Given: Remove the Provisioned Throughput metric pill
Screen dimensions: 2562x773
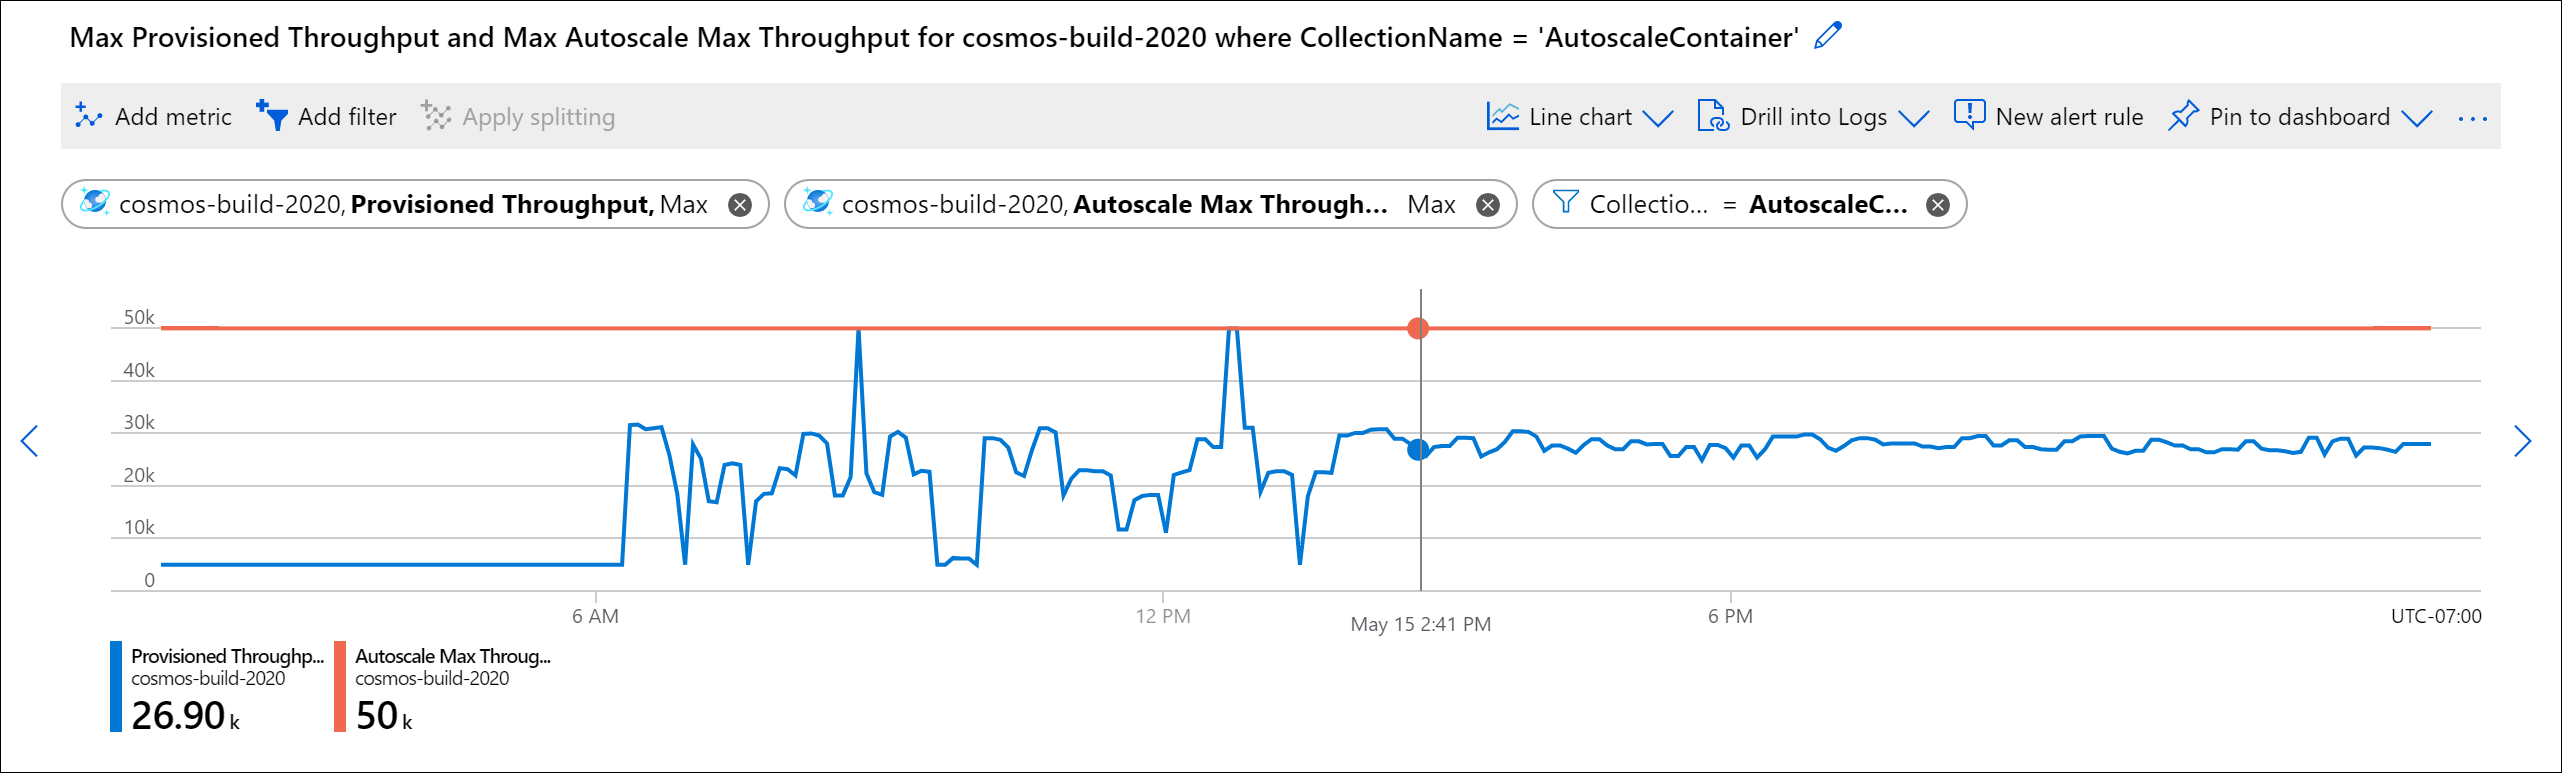Looking at the screenshot, I should point(738,204).
